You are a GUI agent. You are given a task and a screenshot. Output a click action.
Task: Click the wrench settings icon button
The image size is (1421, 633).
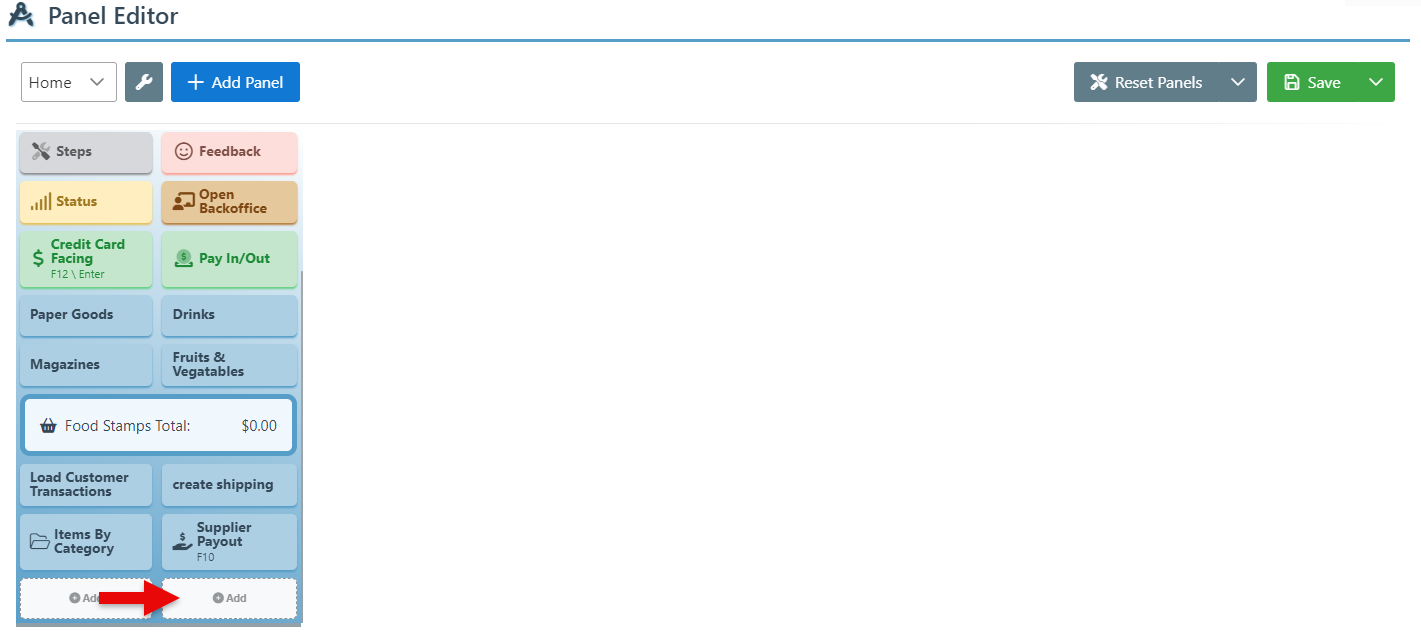click(x=144, y=82)
